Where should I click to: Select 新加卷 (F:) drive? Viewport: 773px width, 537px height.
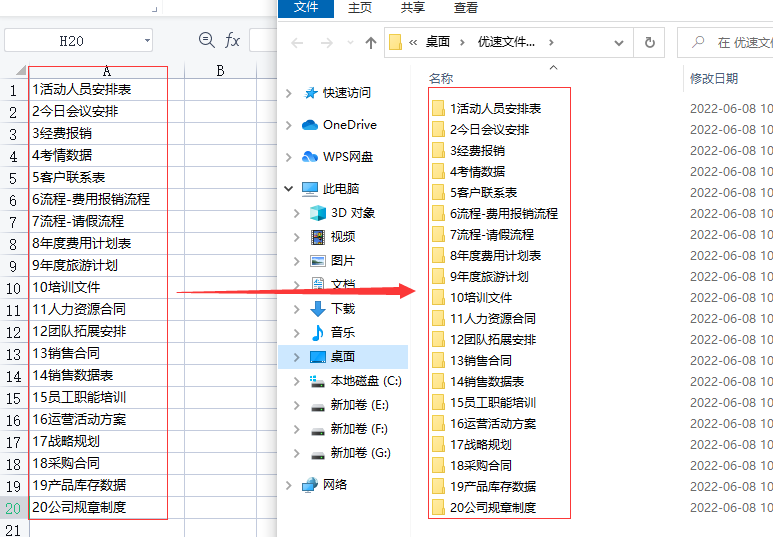[x=359, y=429]
